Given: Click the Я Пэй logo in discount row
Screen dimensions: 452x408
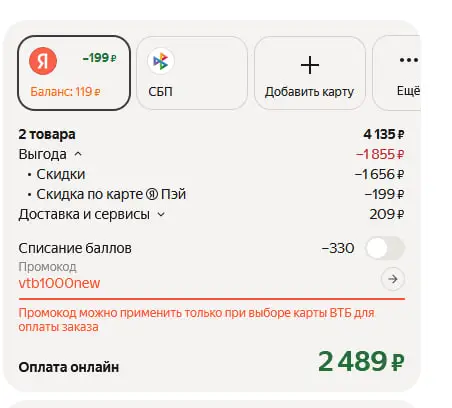Looking at the screenshot, I should [152, 194].
